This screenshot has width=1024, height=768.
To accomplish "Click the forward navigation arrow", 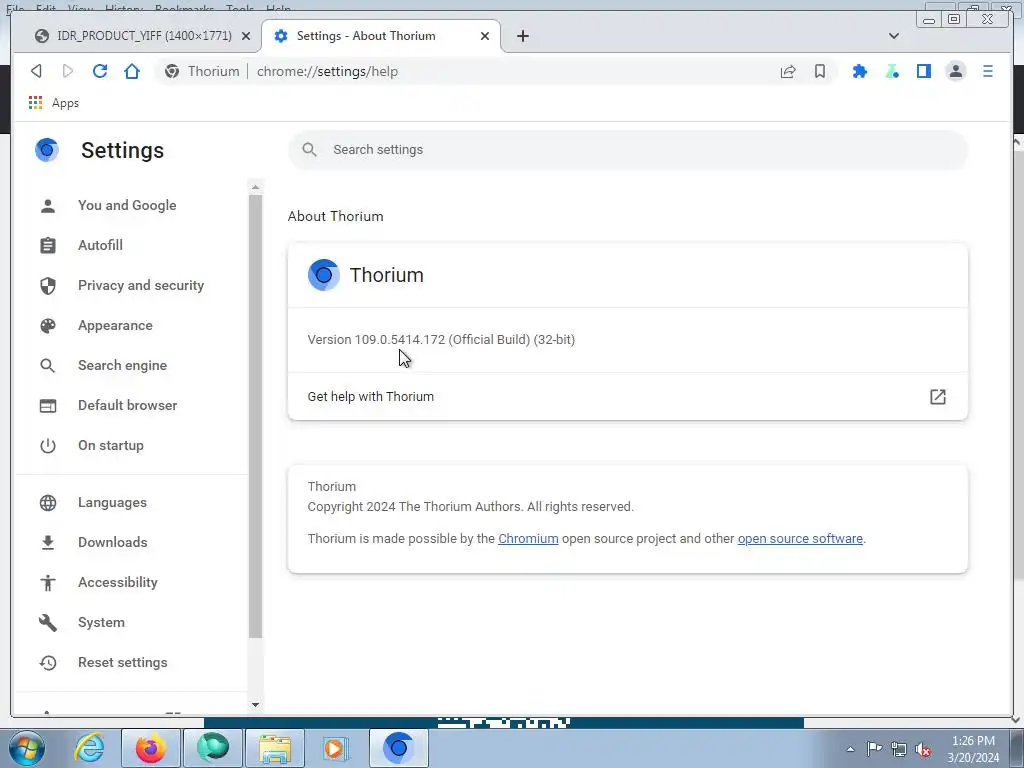I will [68, 71].
